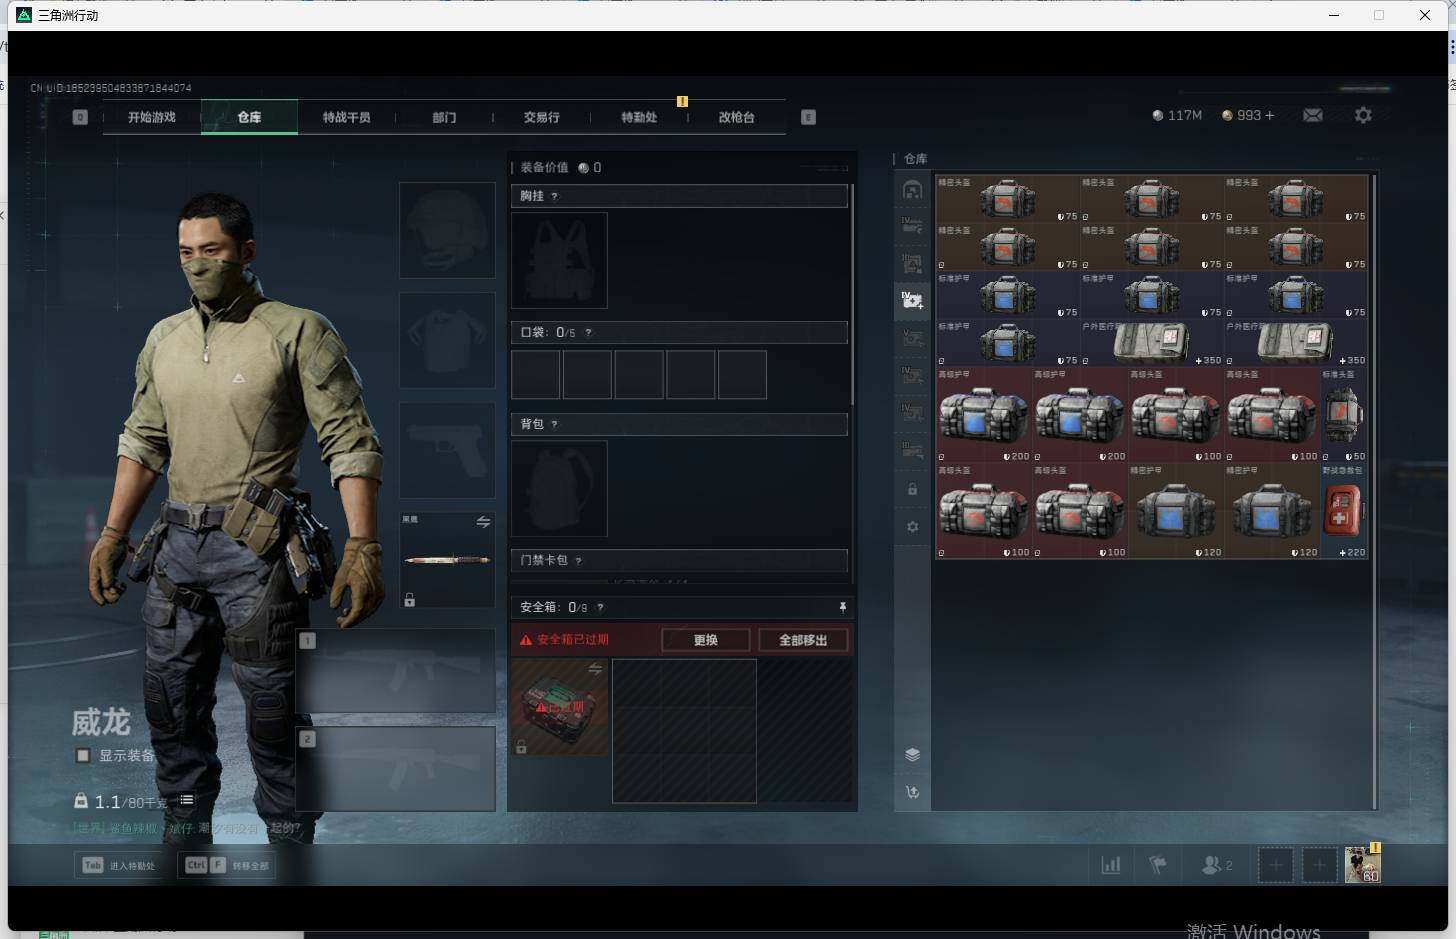Click help icon next to 口袋 0/5
Viewport: 1456px width, 939px height.
588,332
